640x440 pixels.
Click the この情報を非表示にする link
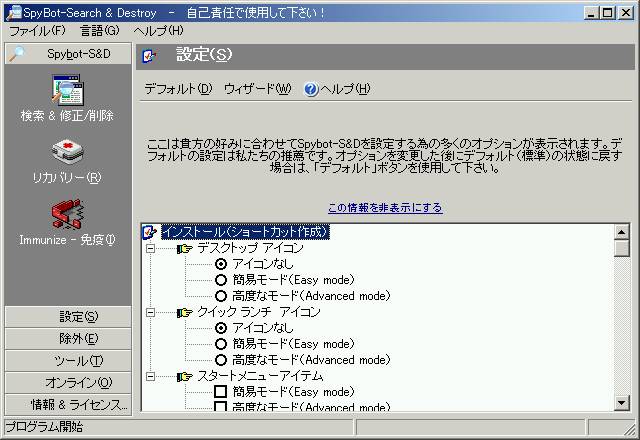tap(385, 208)
